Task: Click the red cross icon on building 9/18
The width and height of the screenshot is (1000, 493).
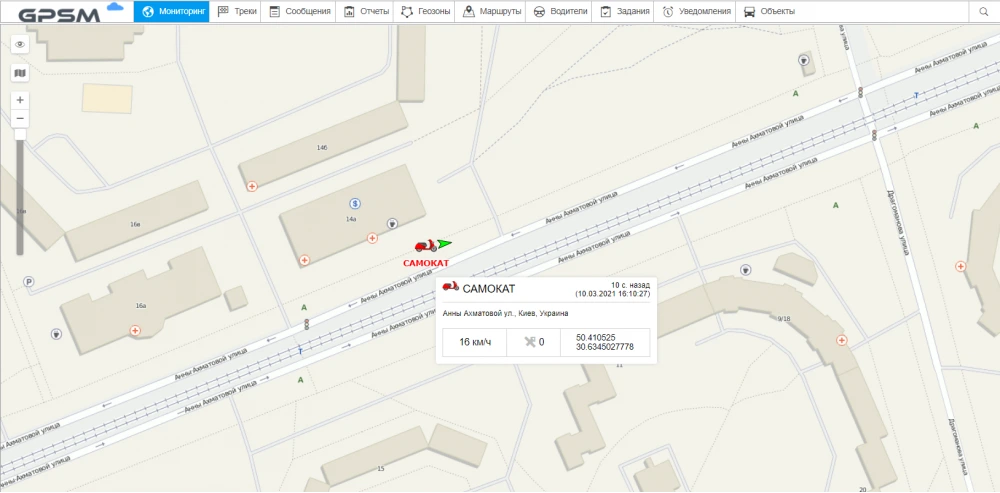Action: tap(842, 341)
